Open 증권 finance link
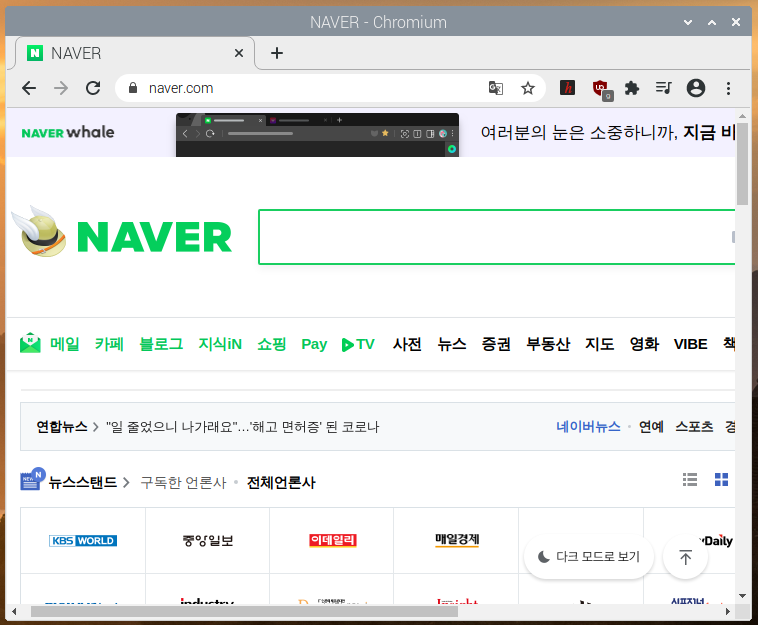The image size is (758, 625). tap(496, 344)
